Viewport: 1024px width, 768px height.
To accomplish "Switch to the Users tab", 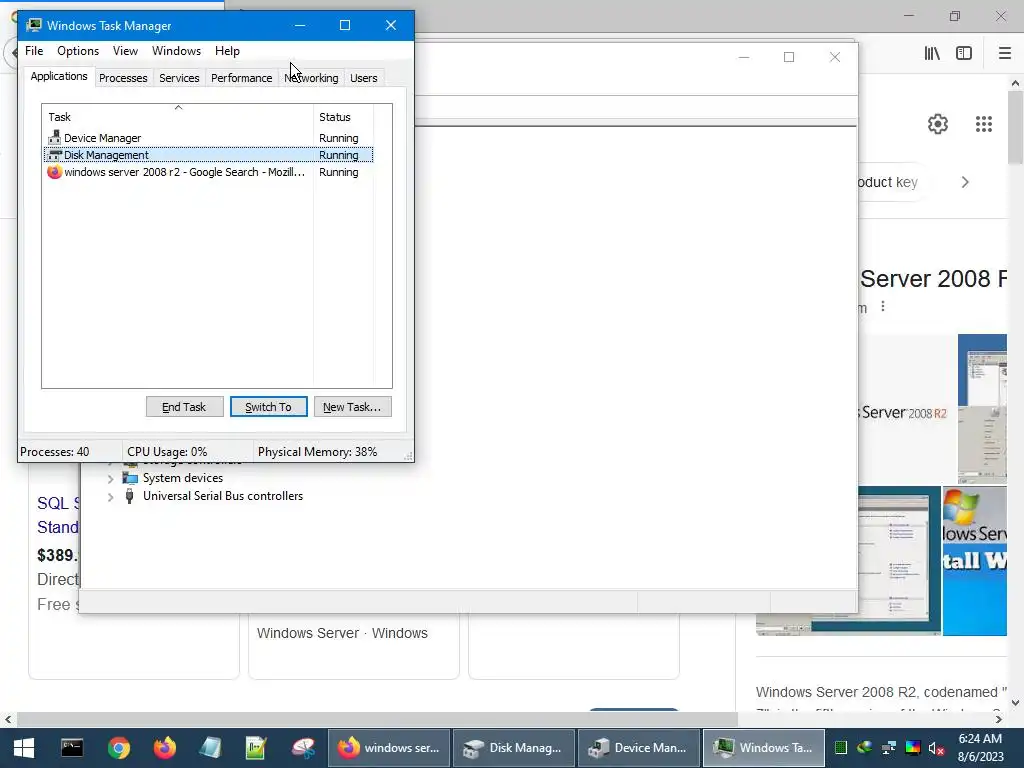I will [x=364, y=78].
